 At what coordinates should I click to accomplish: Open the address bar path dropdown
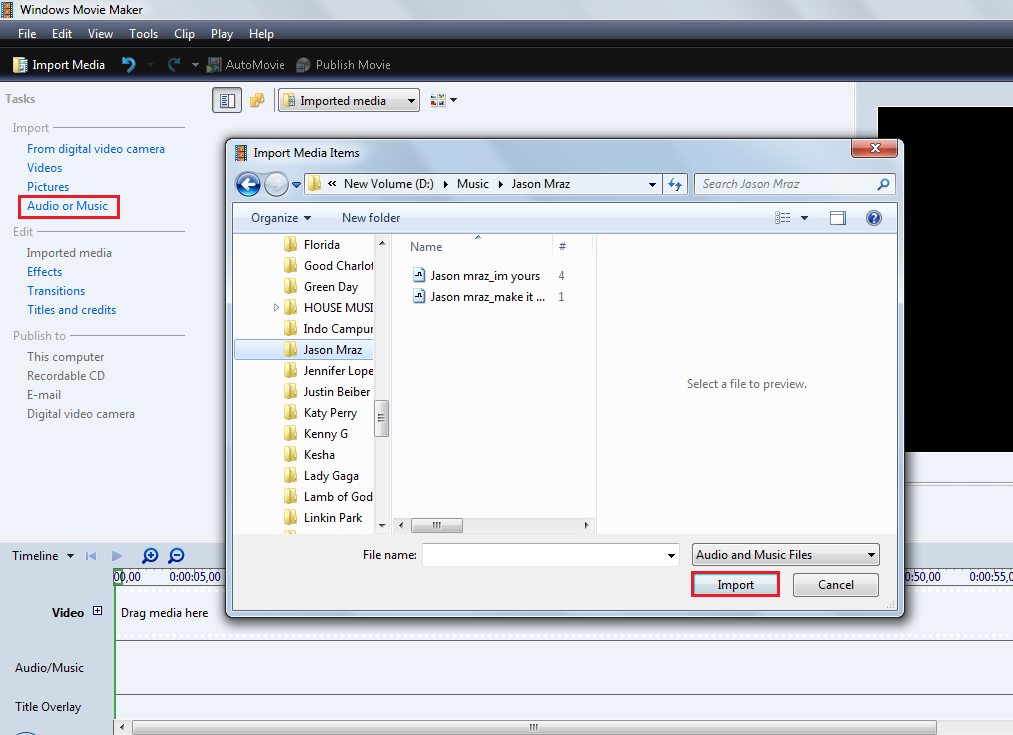(x=652, y=184)
